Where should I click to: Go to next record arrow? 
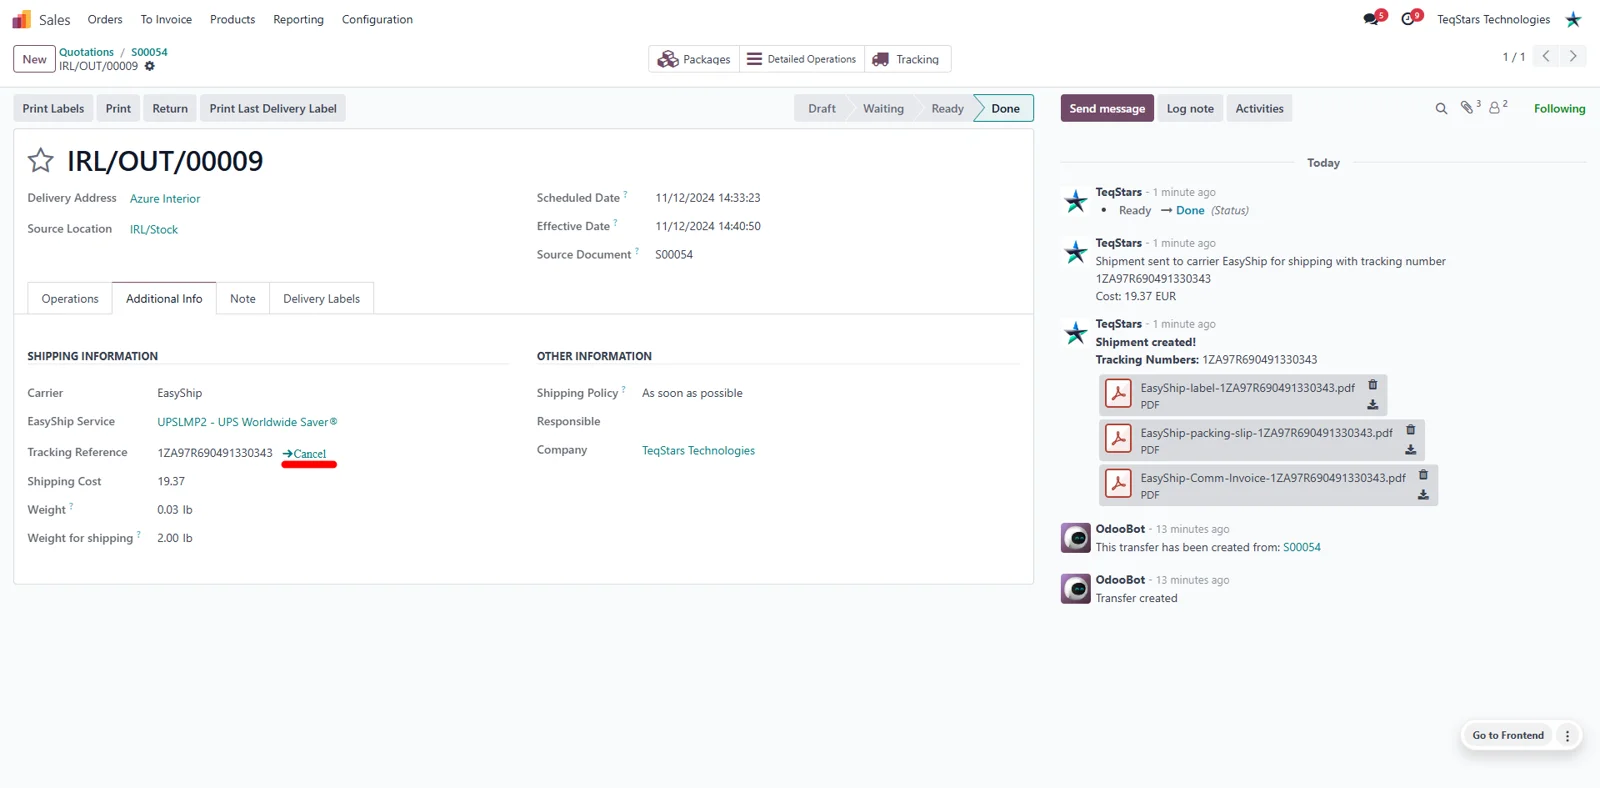[1573, 56]
